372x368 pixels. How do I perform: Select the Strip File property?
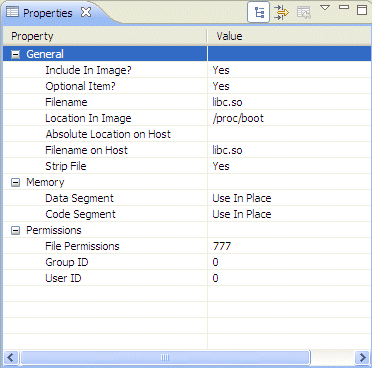coord(66,166)
